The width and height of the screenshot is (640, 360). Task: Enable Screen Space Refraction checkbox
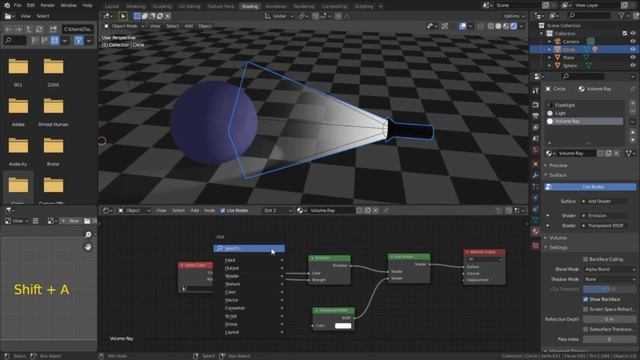point(585,309)
